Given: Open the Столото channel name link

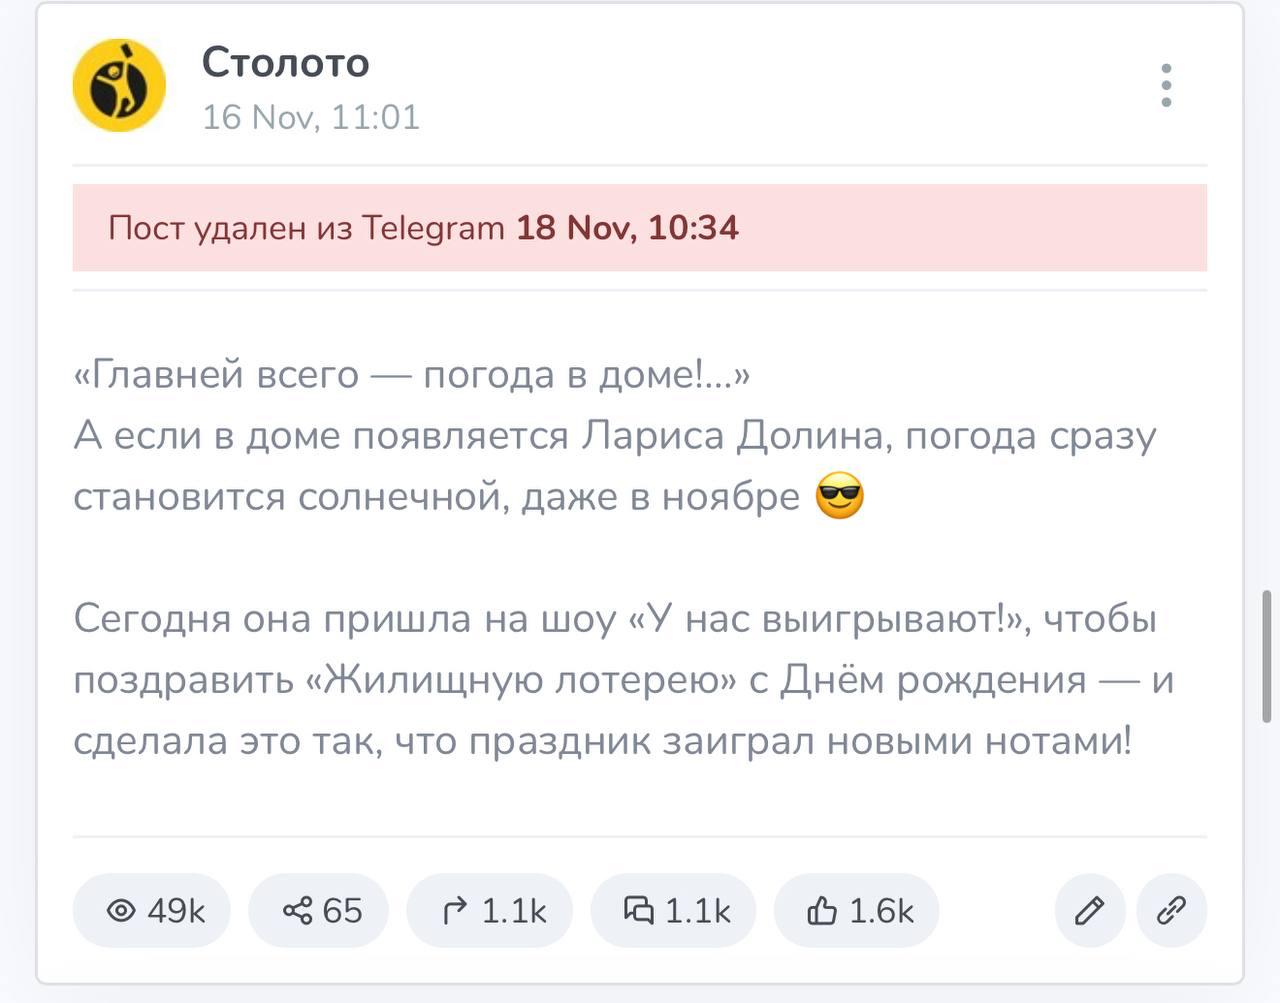Looking at the screenshot, I should pos(287,63).
